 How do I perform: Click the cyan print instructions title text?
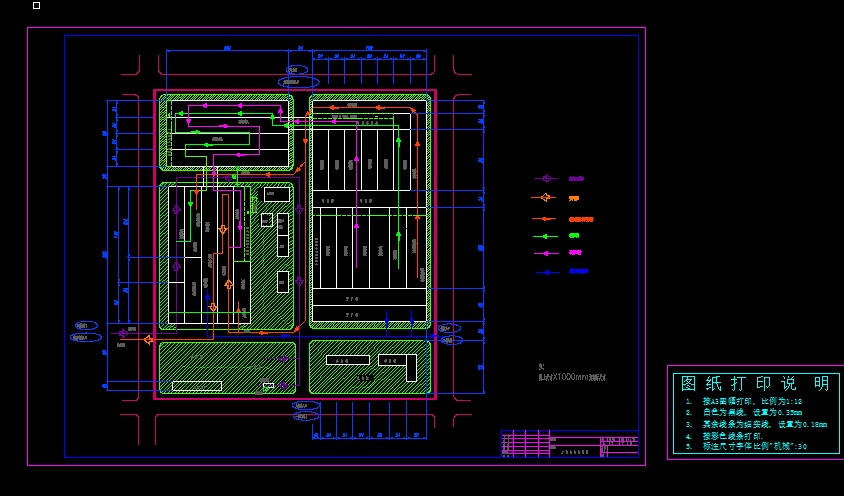pyautogui.click(x=754, y=384)
